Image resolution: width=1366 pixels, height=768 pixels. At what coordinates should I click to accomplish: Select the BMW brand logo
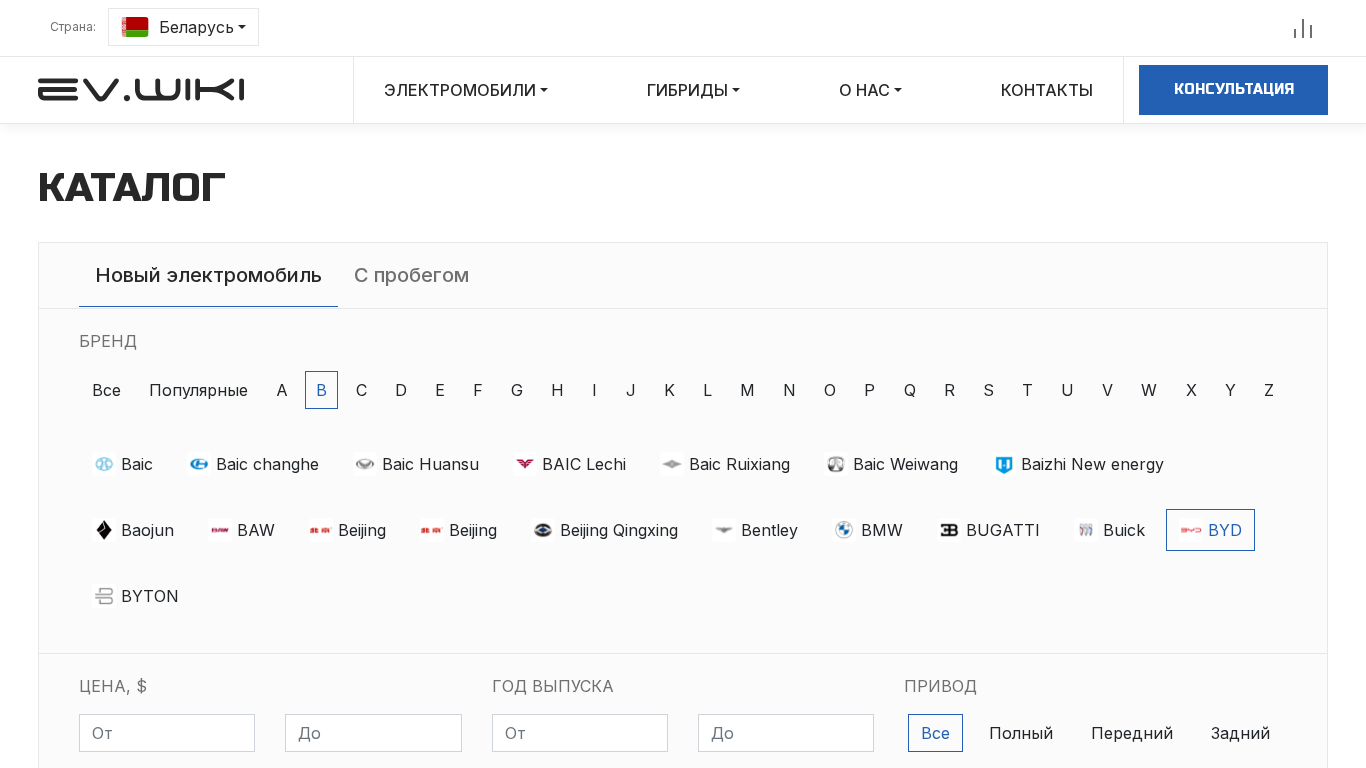pyautogui.click(x=844, y=530)
